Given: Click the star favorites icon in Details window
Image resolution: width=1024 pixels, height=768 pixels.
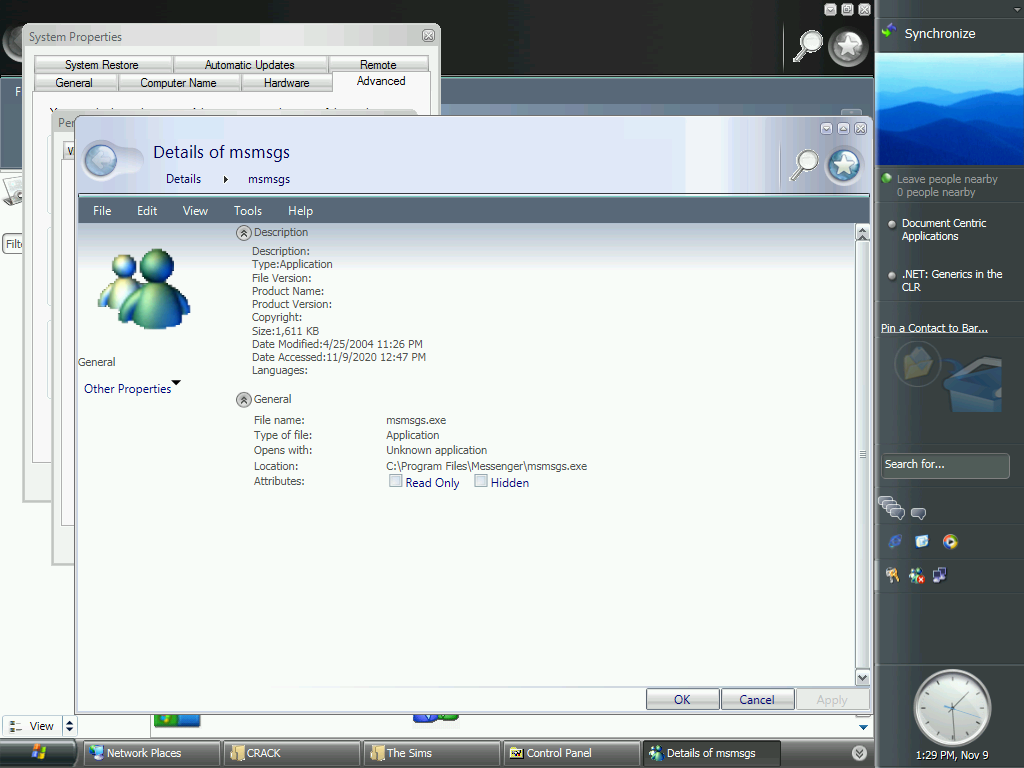Looking at the screenshot, I should tap(844, 165).
